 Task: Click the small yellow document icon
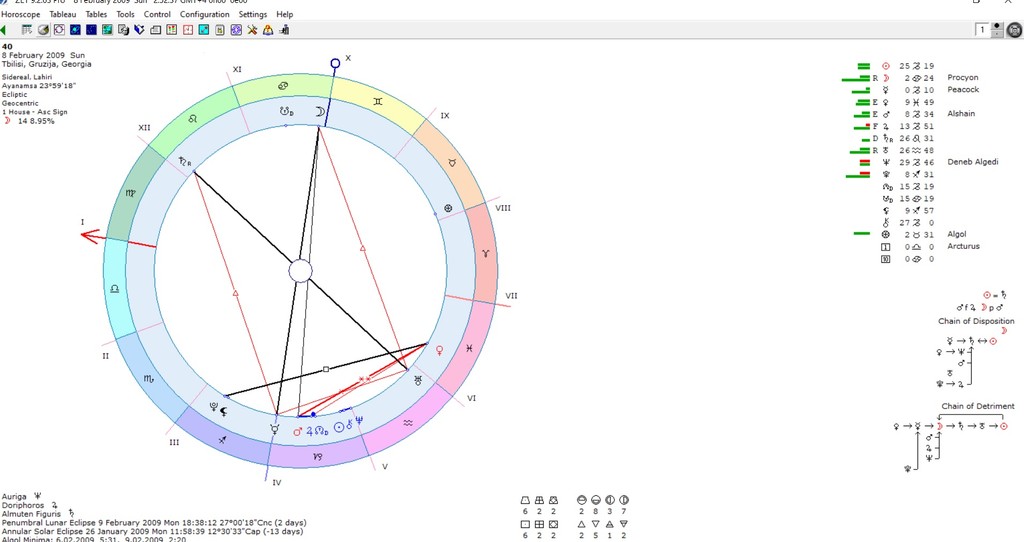[x=219, y=30]
